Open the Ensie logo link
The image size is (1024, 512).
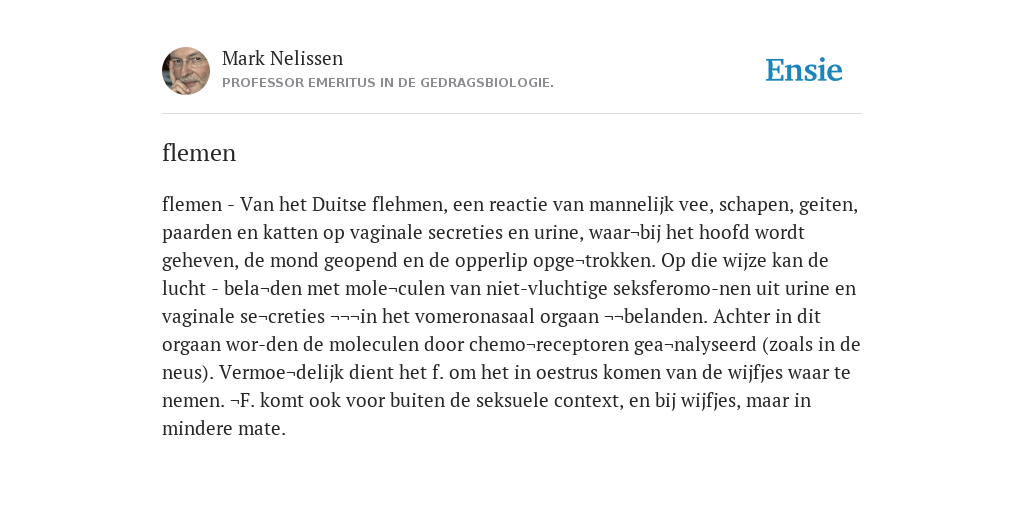804,71
